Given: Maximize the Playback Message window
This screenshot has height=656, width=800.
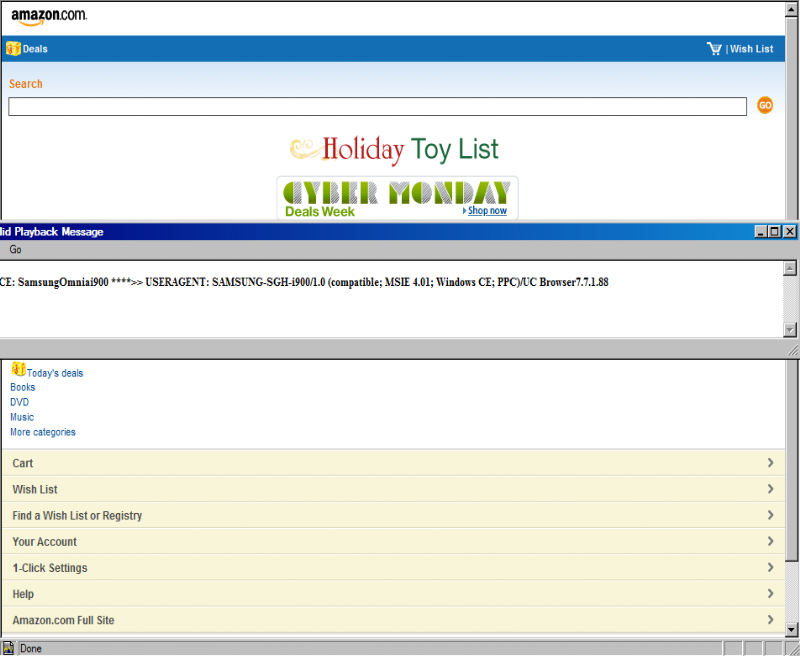Looking at the screenshot, I should point(774,232).
